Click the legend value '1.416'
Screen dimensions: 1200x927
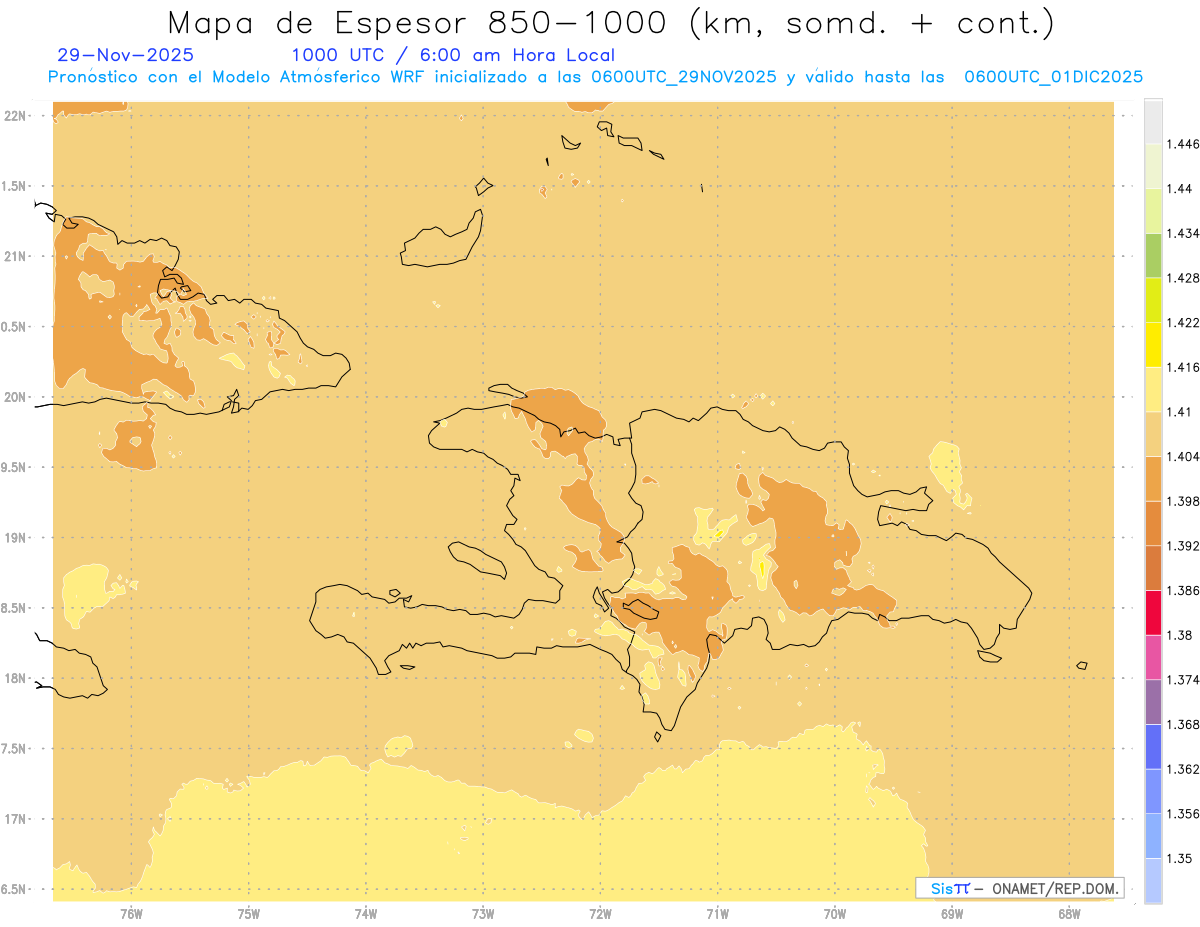point(1183,367)
